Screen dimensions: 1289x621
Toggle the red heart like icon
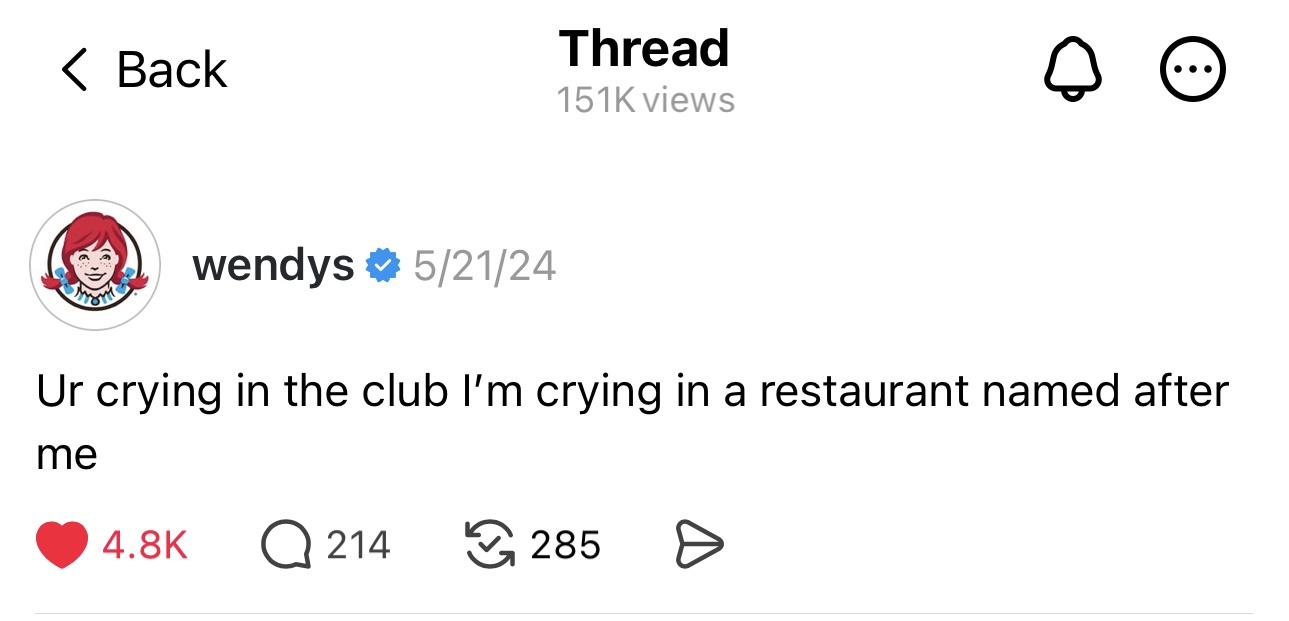tap(61, 545)
